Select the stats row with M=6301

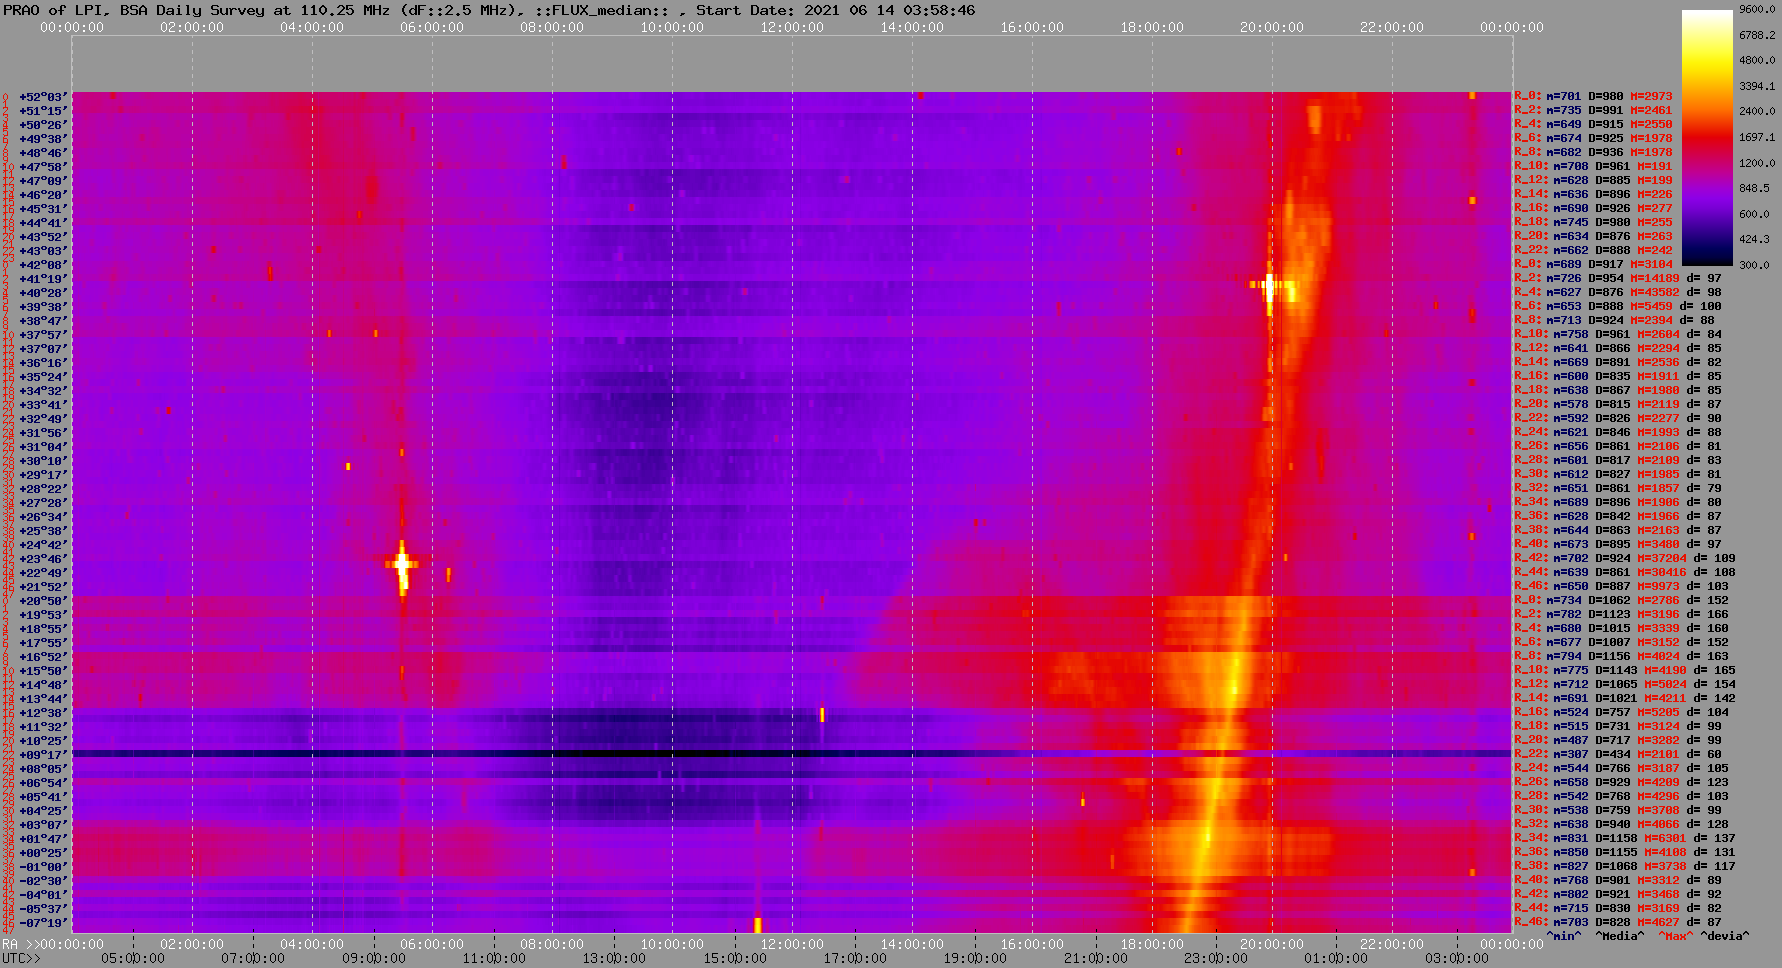1625,839
